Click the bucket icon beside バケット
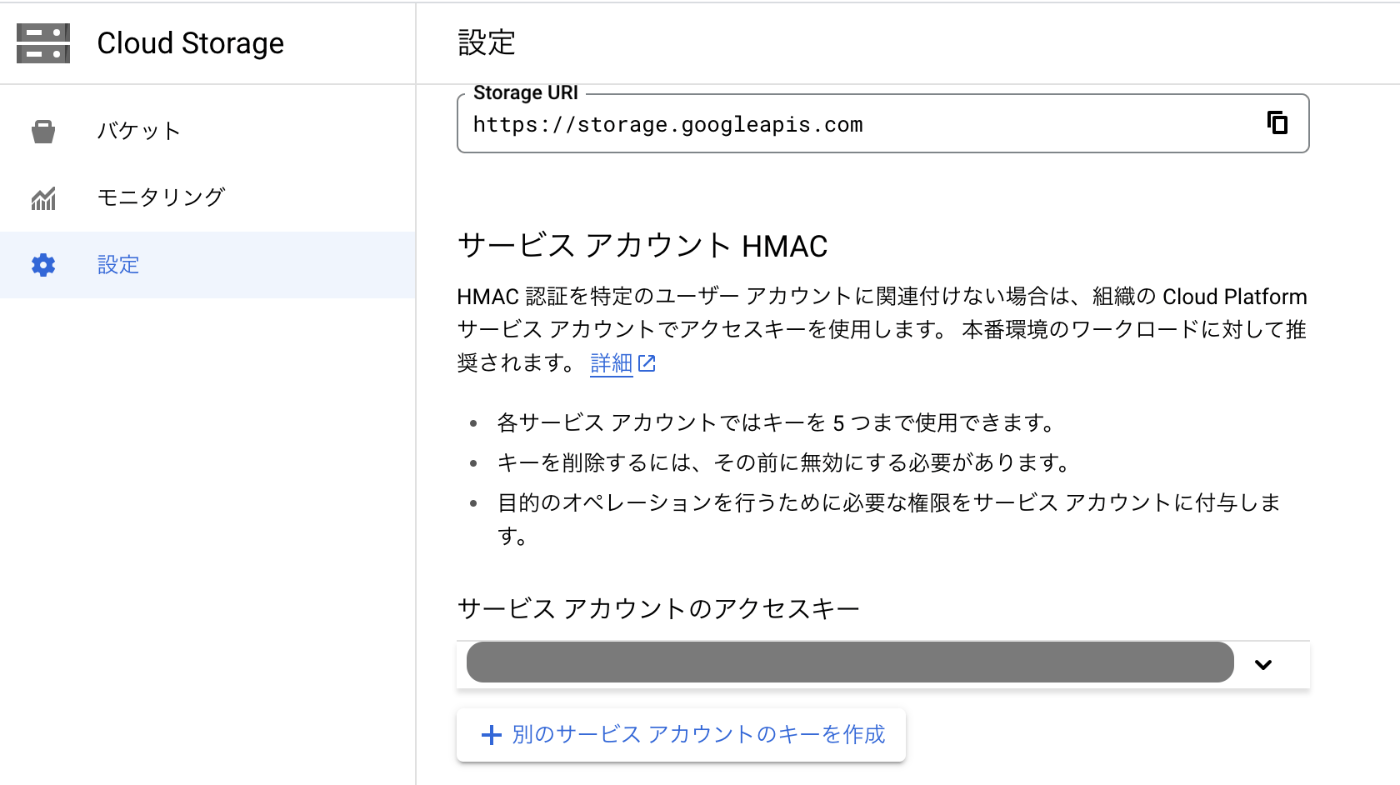Screen dimensions: 1400x785 43,131
